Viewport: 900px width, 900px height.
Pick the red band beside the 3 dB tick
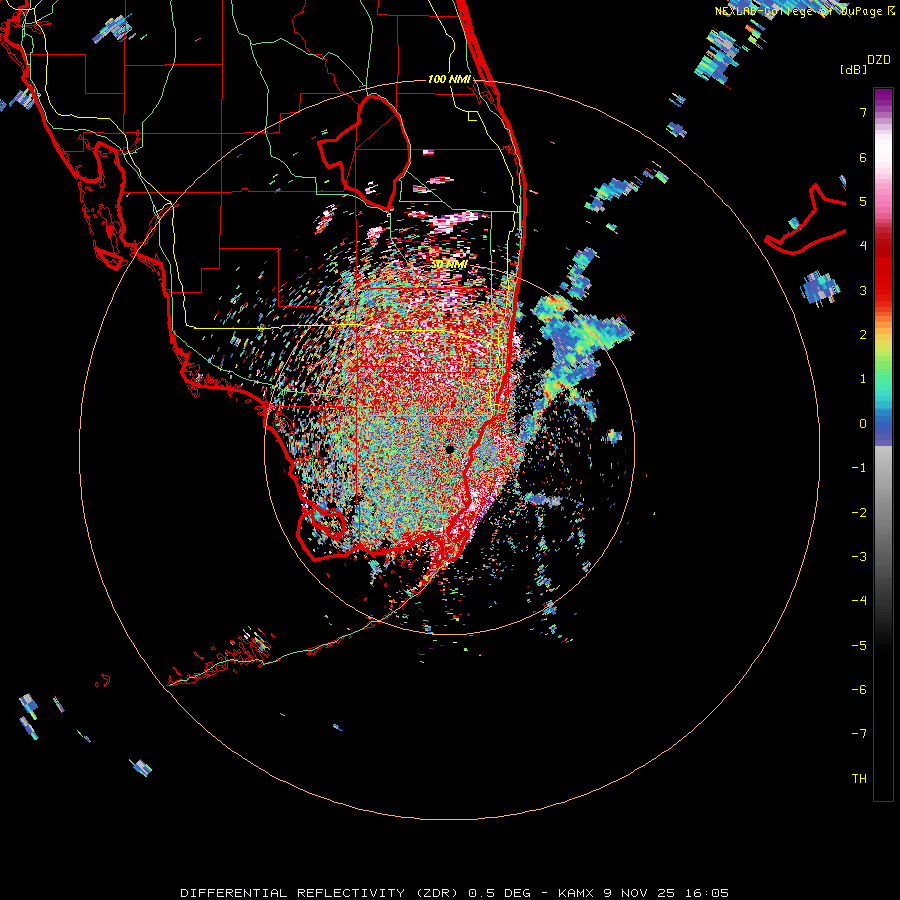883,290
